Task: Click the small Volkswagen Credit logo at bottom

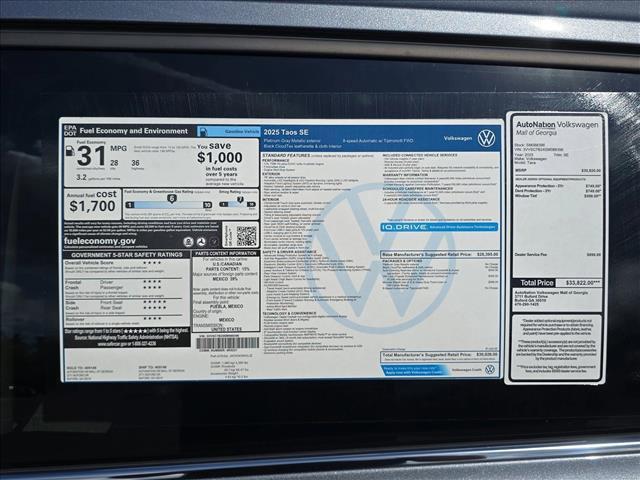Action: 490,369
